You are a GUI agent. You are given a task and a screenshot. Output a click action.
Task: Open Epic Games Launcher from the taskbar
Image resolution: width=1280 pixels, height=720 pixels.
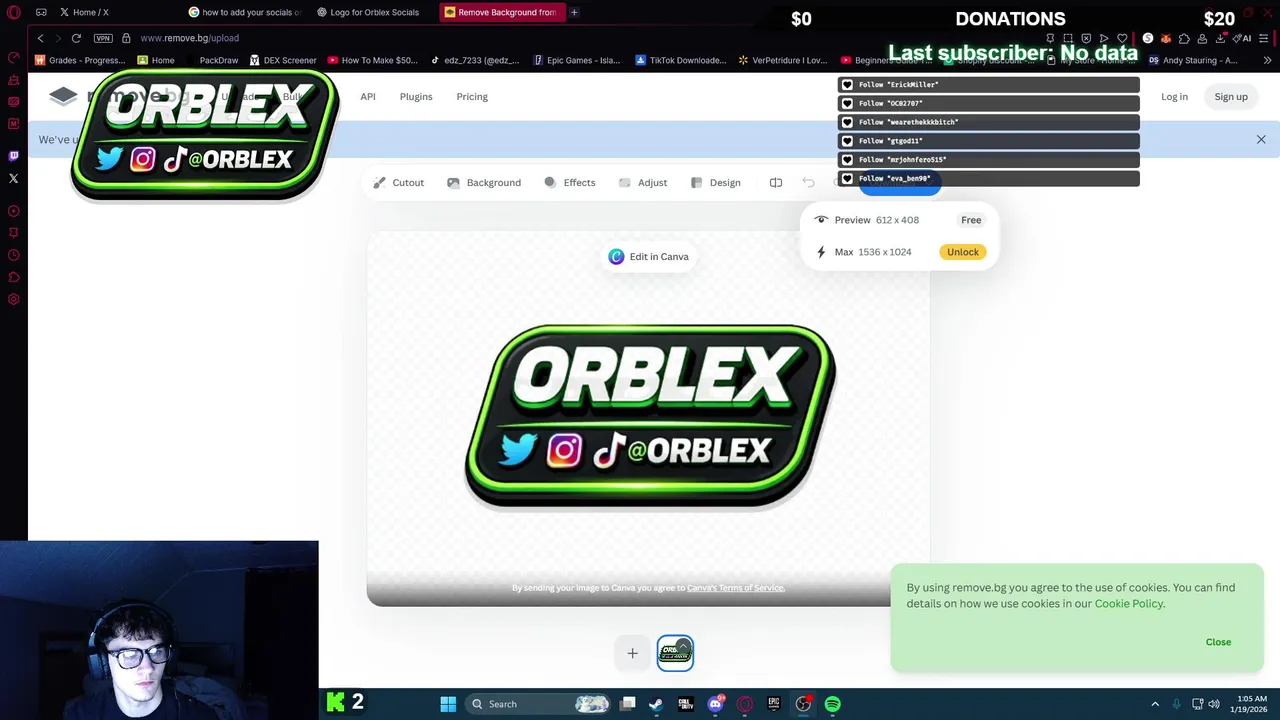pyautogui.click(x=774, y=704)
